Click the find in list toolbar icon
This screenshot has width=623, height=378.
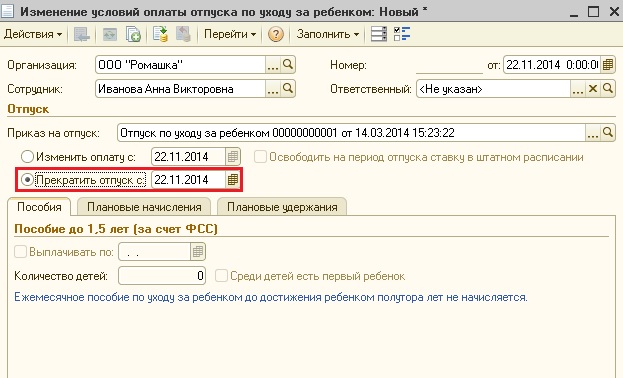click(81, 34)
